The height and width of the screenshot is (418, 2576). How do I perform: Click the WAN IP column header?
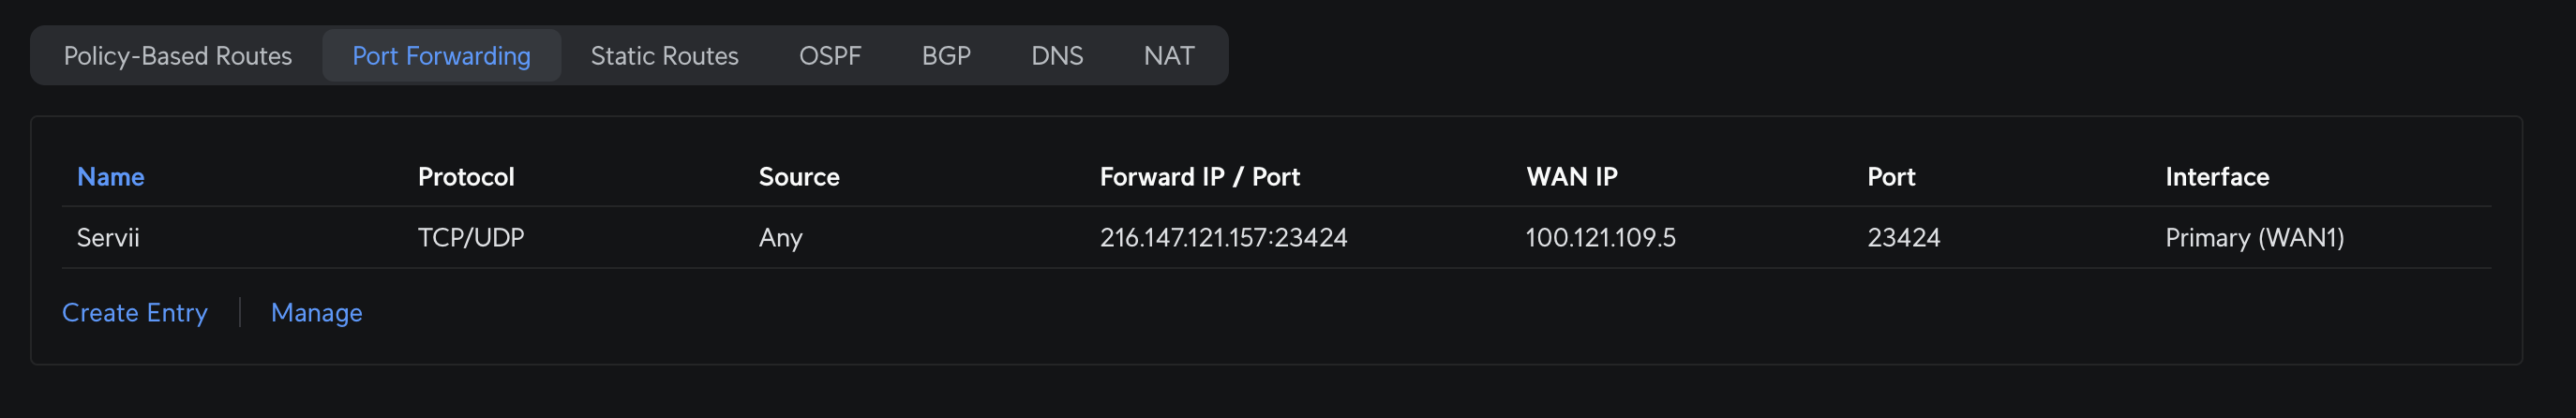(1571, 177)
